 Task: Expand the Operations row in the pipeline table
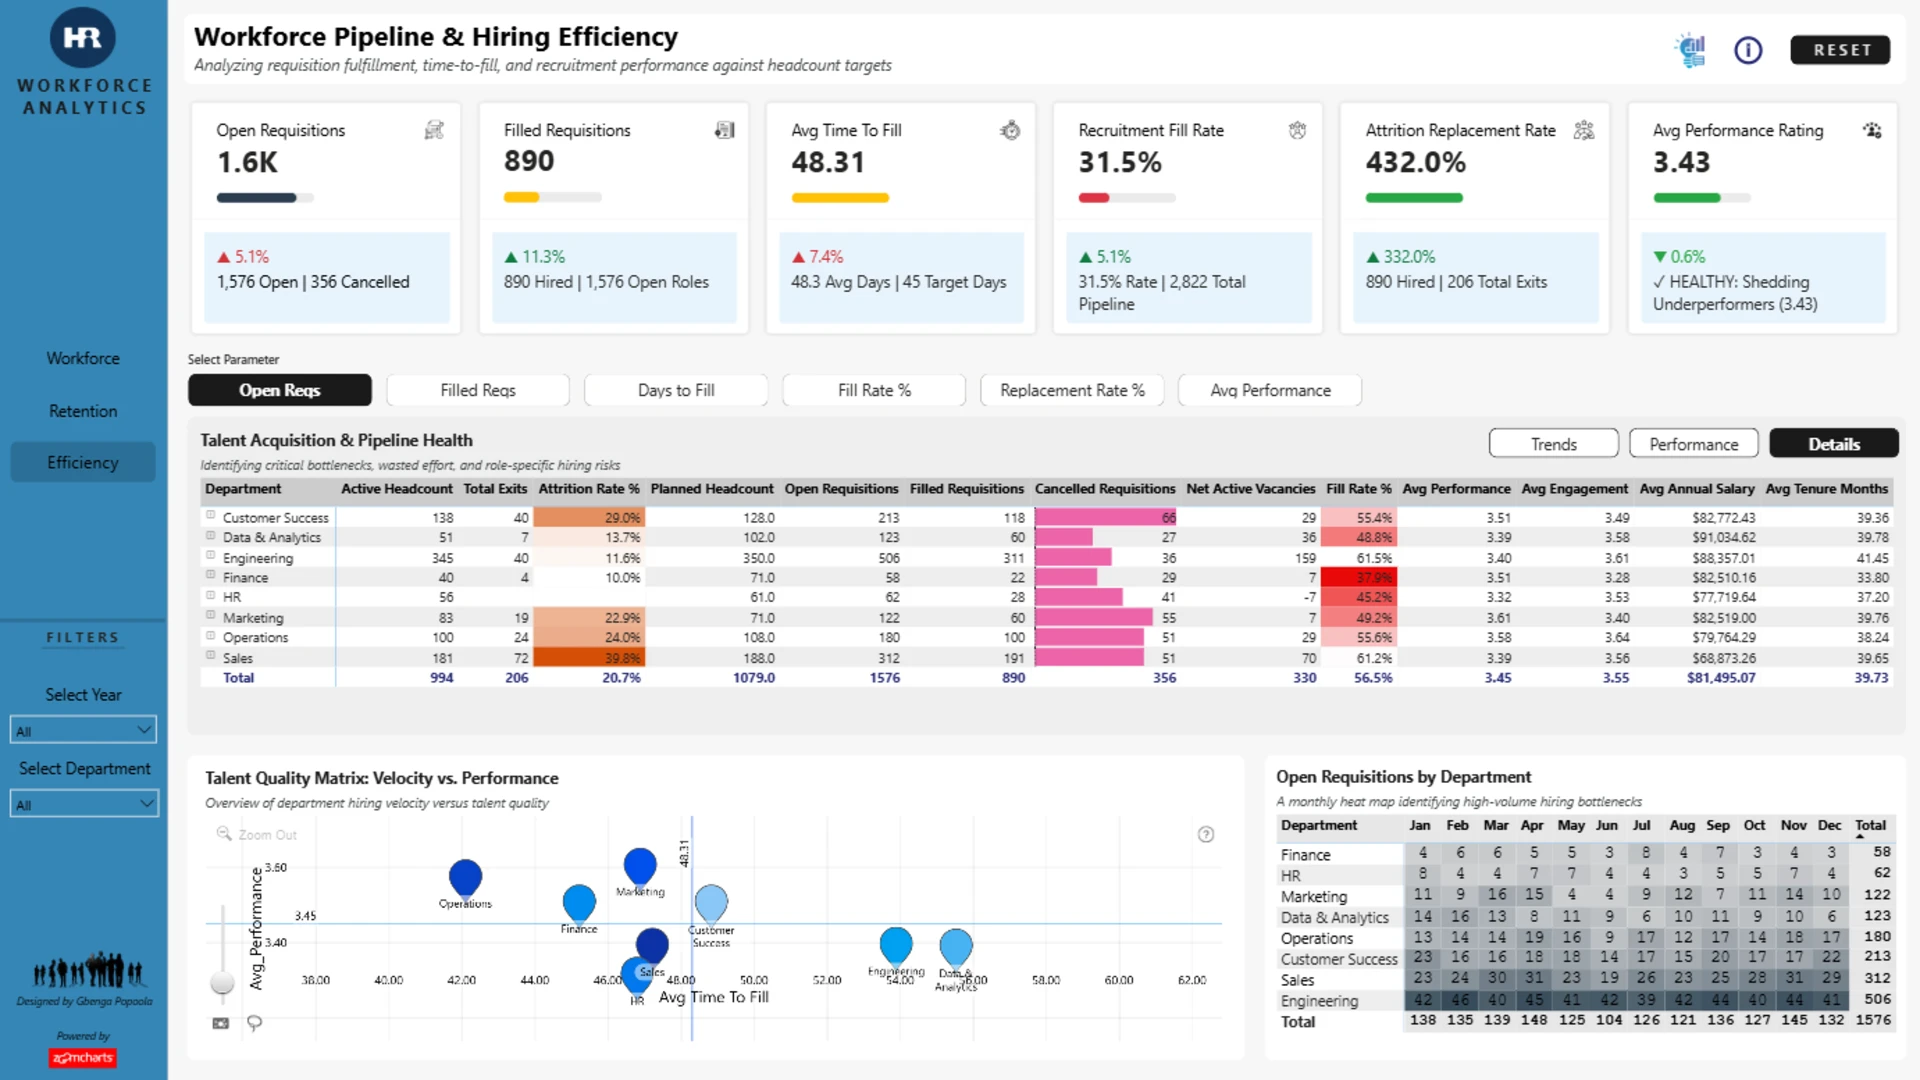tap(211, 636)
